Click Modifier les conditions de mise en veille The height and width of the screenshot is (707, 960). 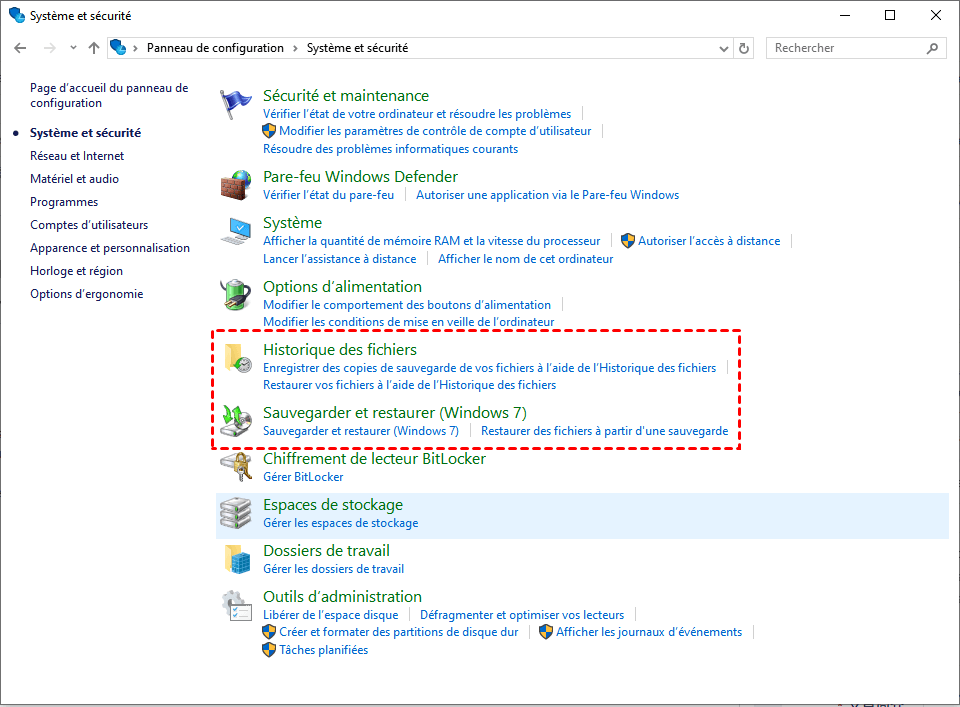click(x=408, y=322)
